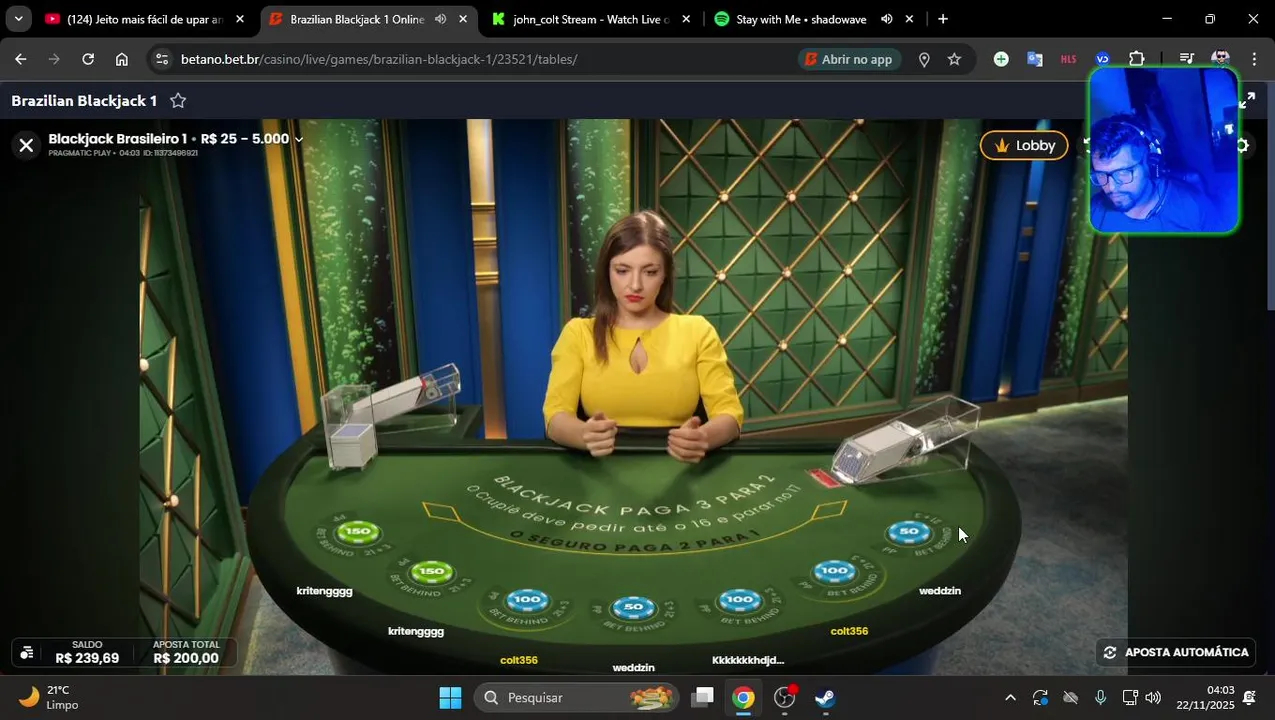Go back to the previous page
This screenshot has width=1275, height=720.
pyautogui.click(x=21, y=59)
